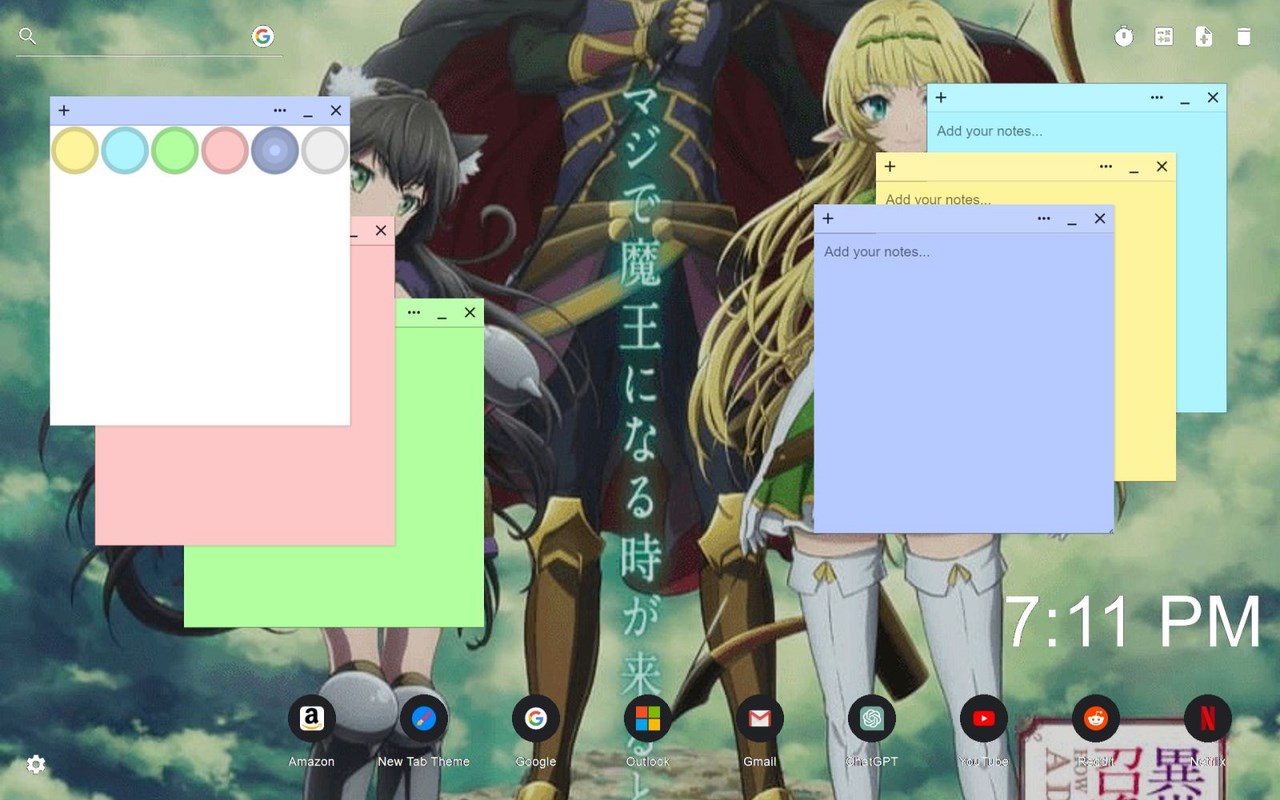
Task: Apply the pink color swatch
Action: point(225,150)
